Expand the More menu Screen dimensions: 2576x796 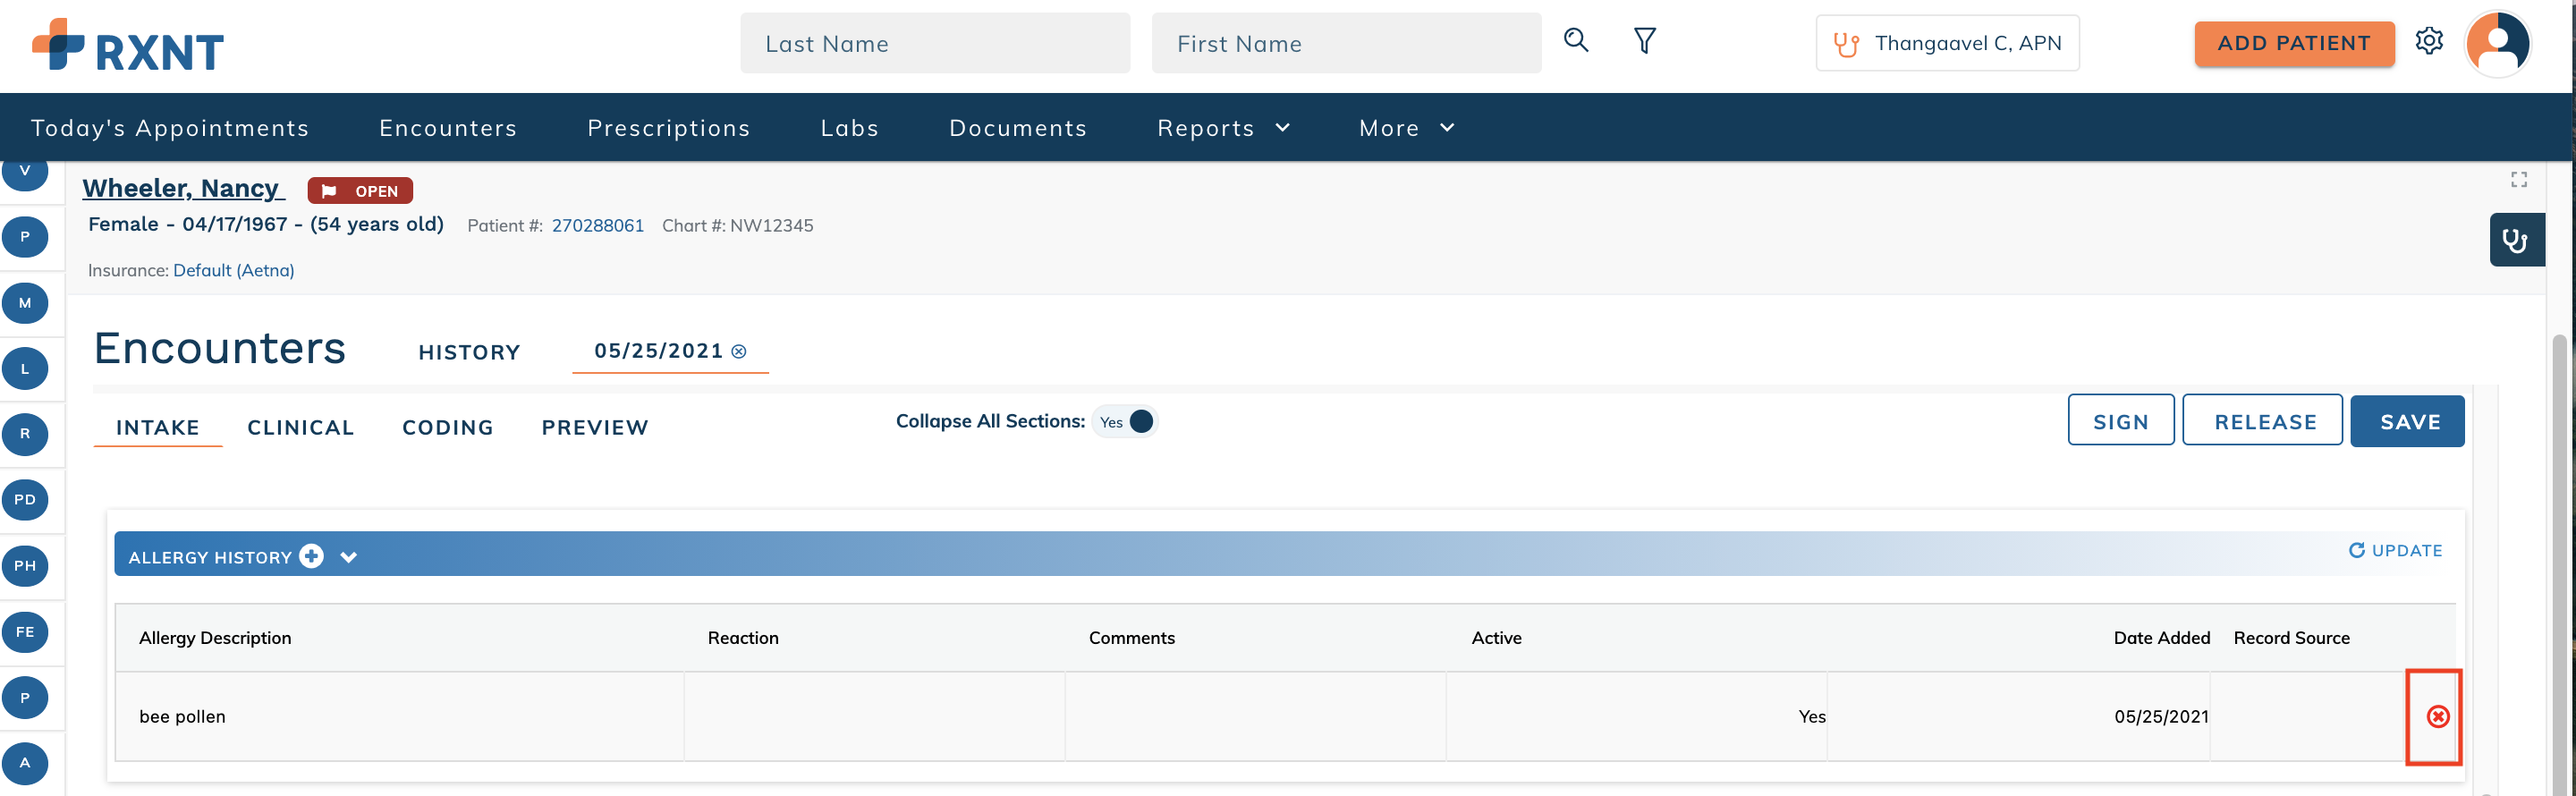(x=1407, y=128)
